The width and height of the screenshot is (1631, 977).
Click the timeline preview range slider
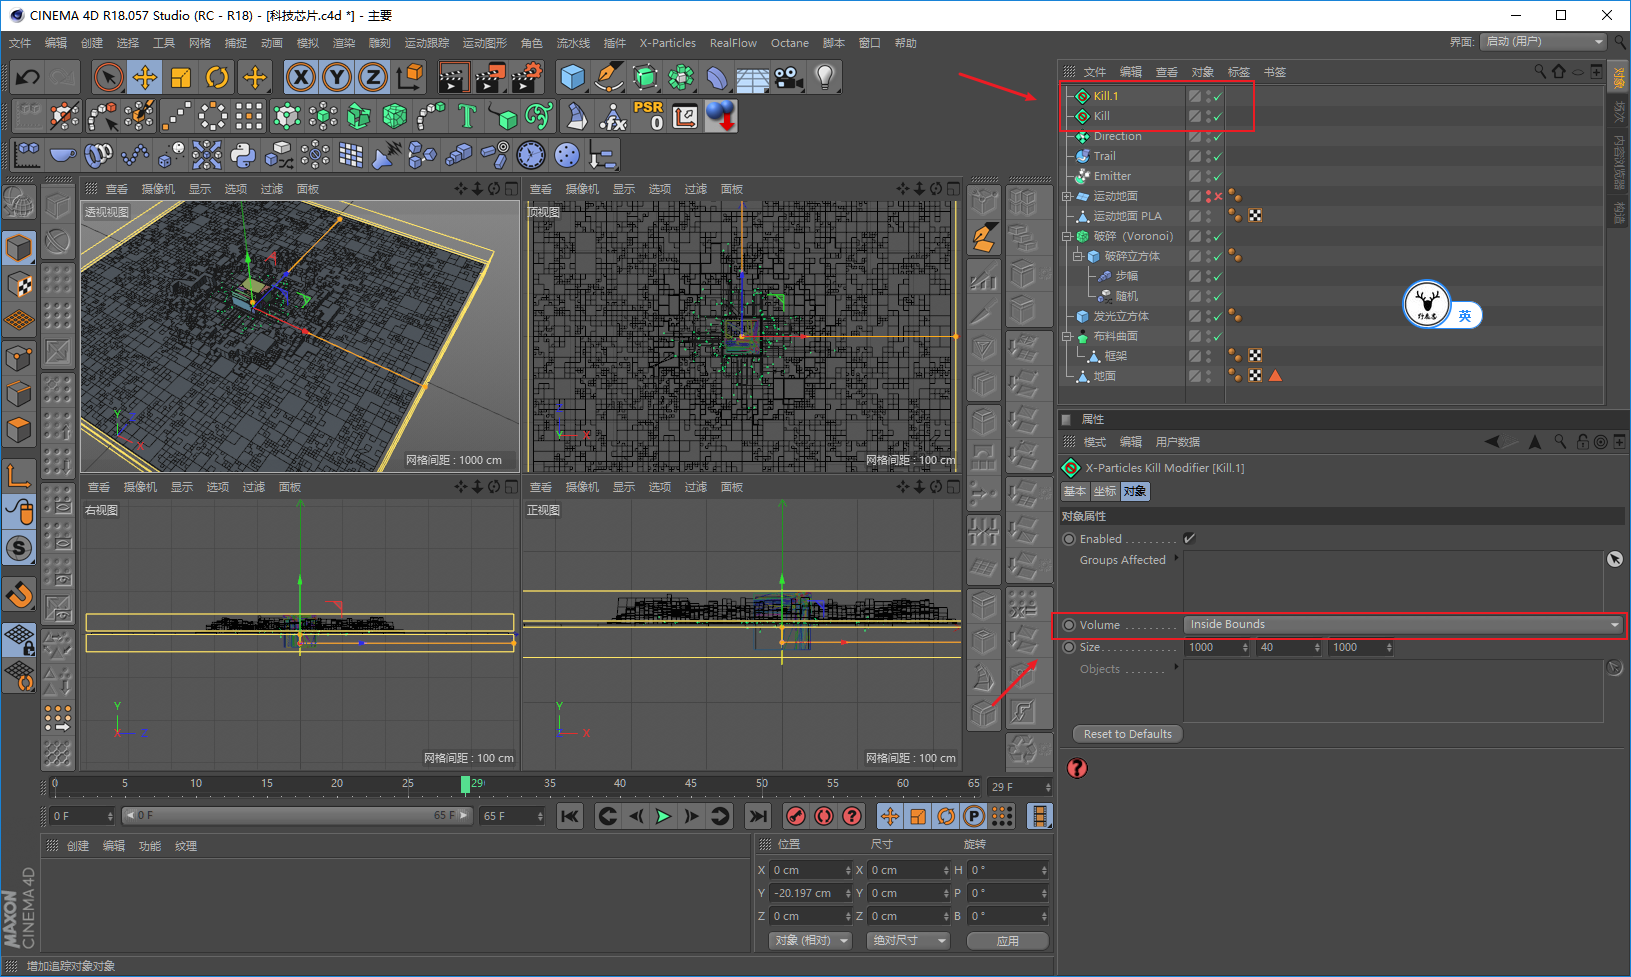pyautogui.click(x=297, y=816)
